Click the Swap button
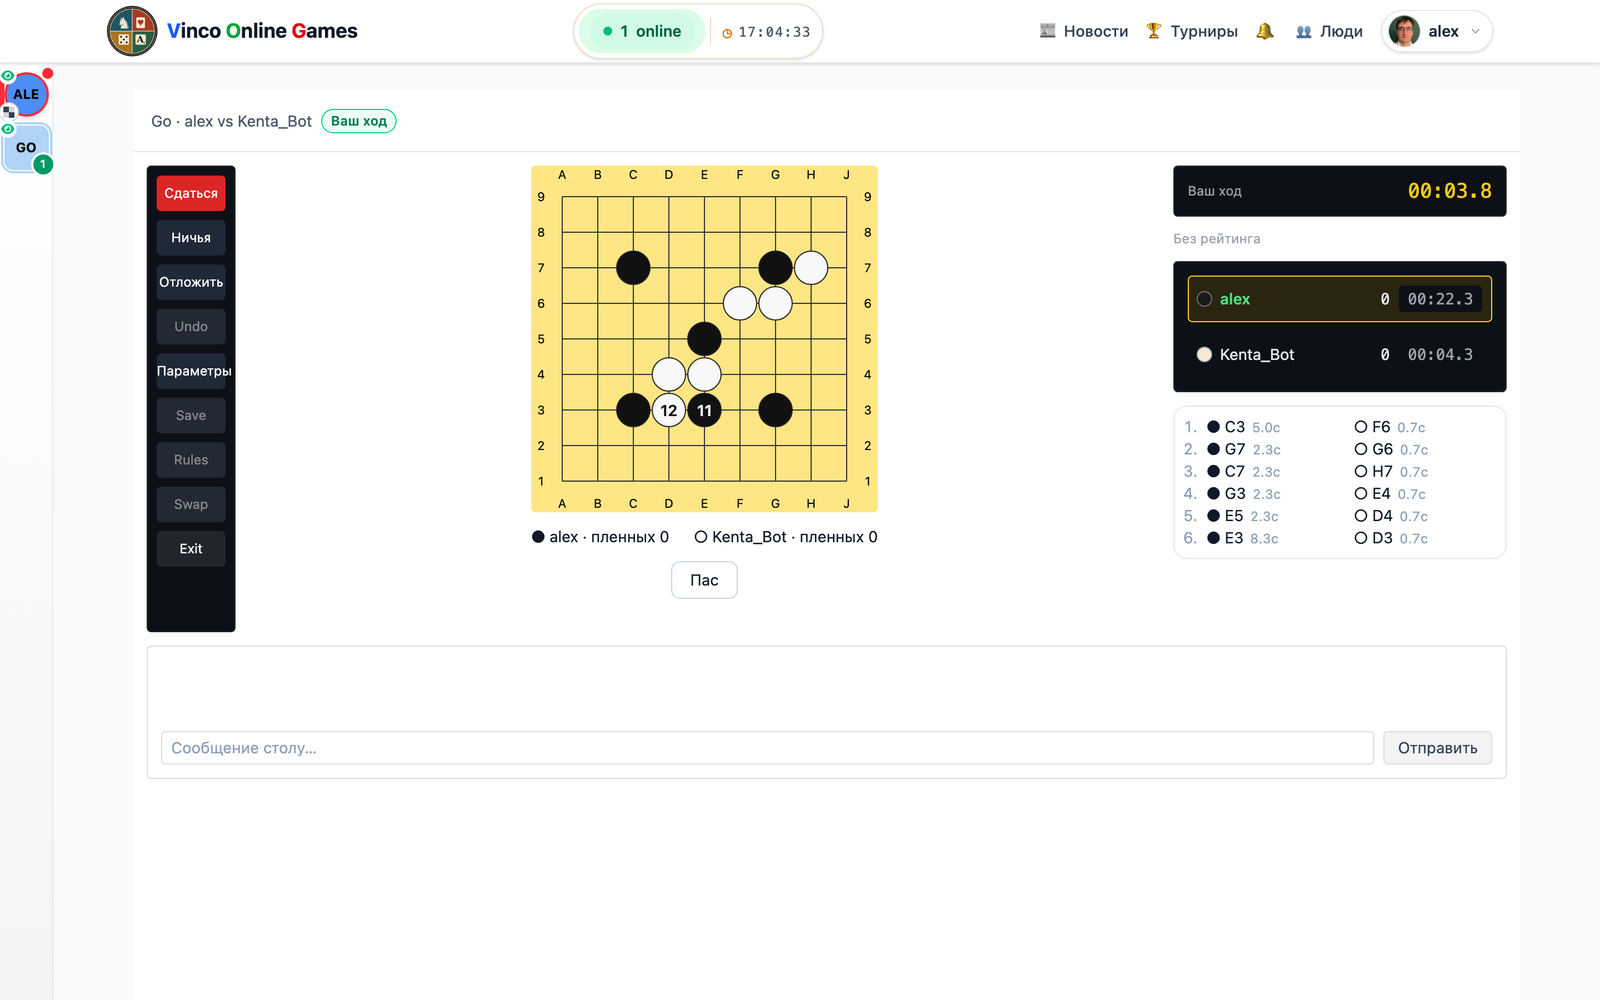Image resolution: width=1600 pixels, height=1000 pixels. coord(191,504)
